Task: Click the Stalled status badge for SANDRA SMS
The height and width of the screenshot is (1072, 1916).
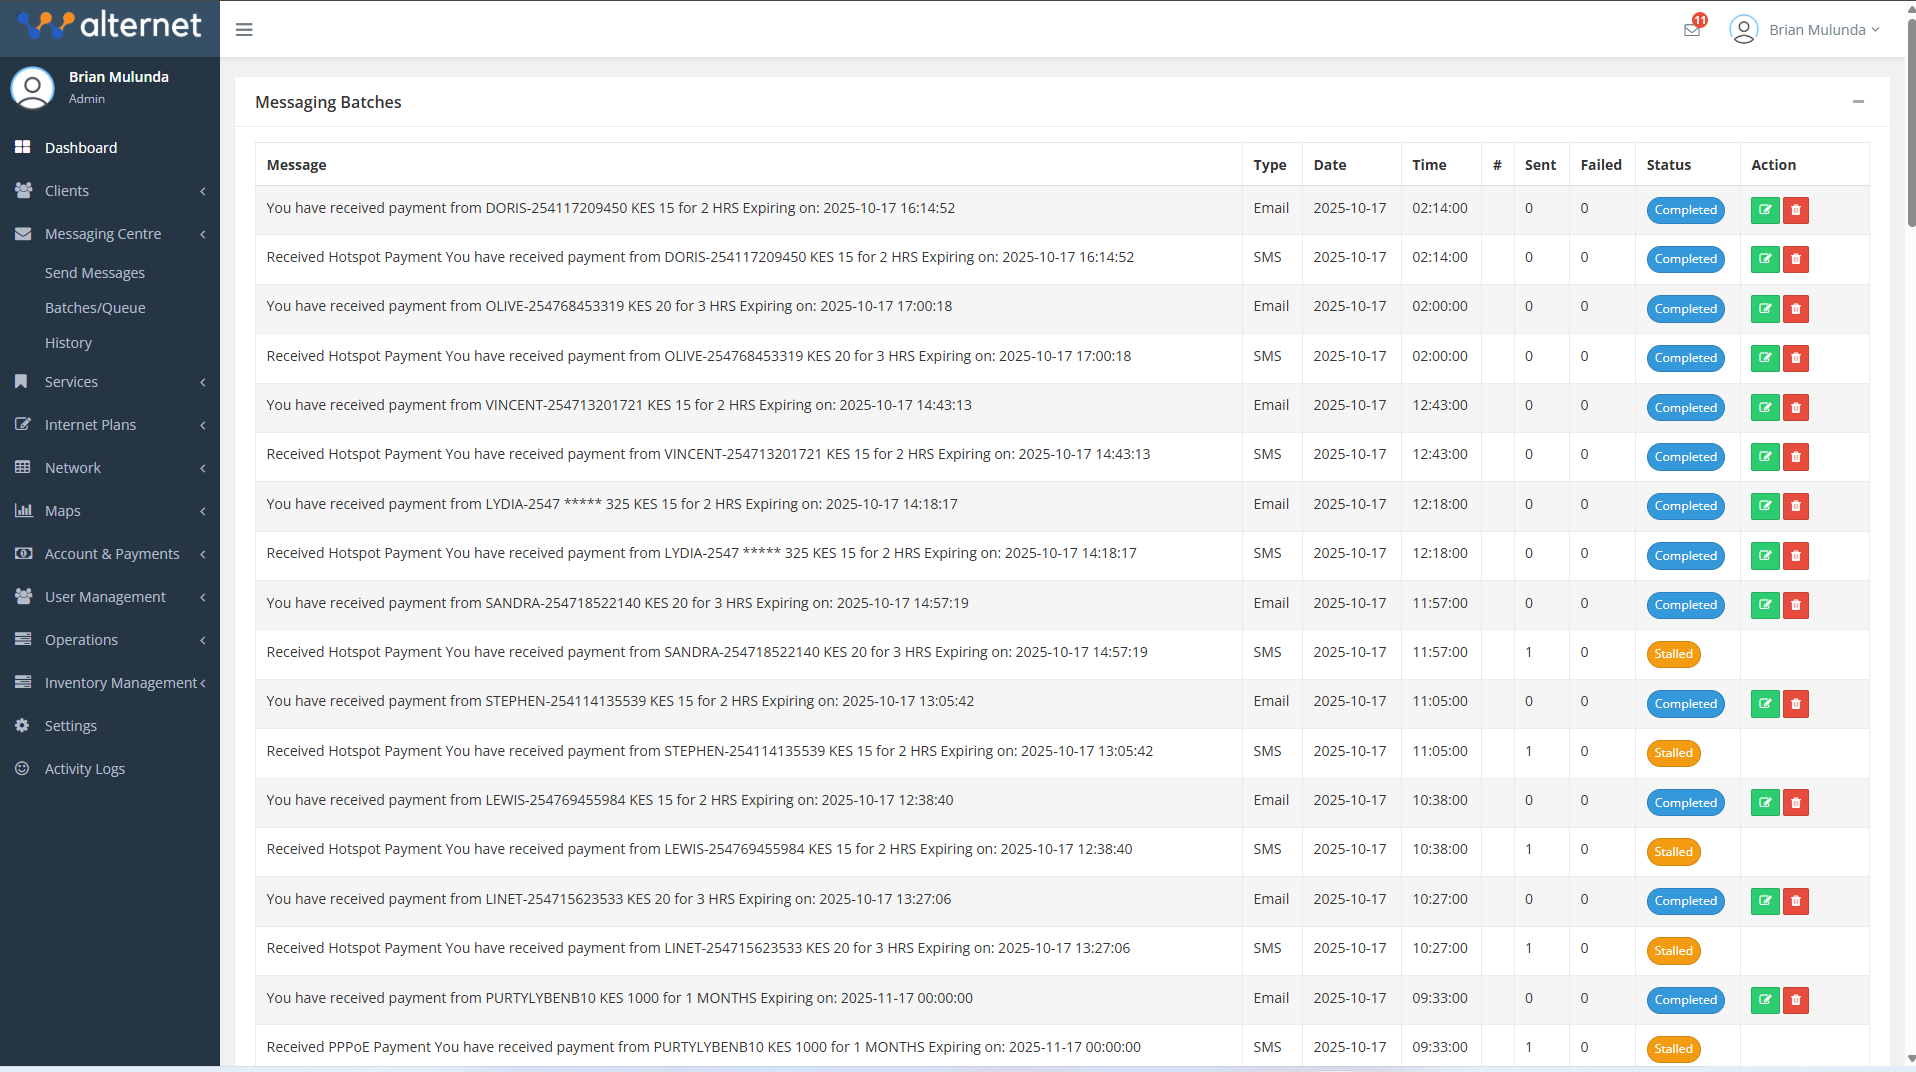Action: click(1673, 654)
